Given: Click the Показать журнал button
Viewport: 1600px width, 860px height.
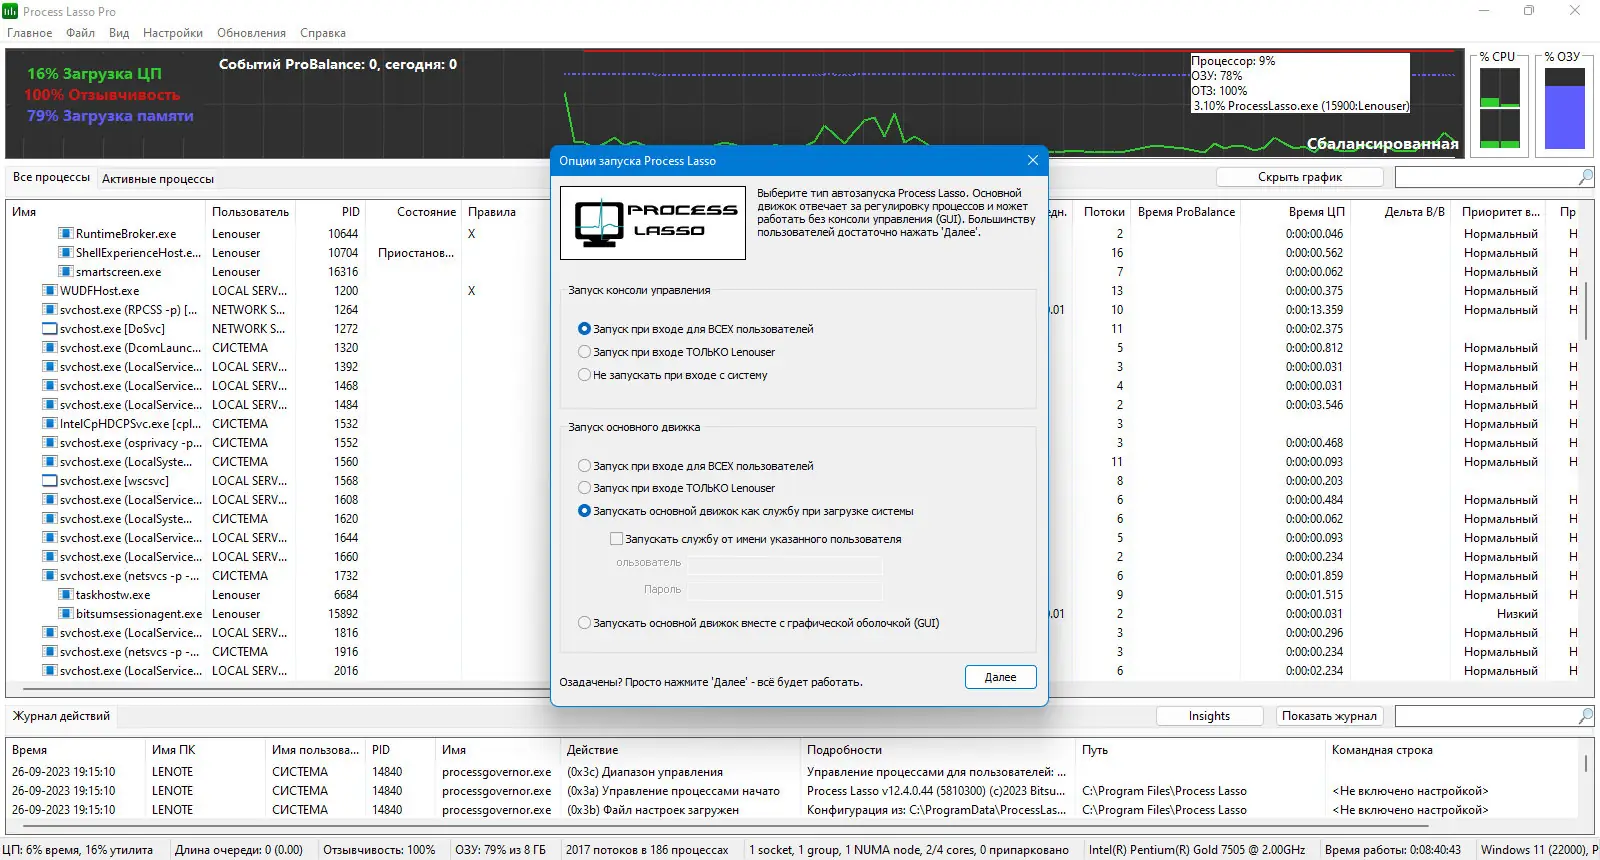Looking at the screenshot, I should coord(1329,716).
